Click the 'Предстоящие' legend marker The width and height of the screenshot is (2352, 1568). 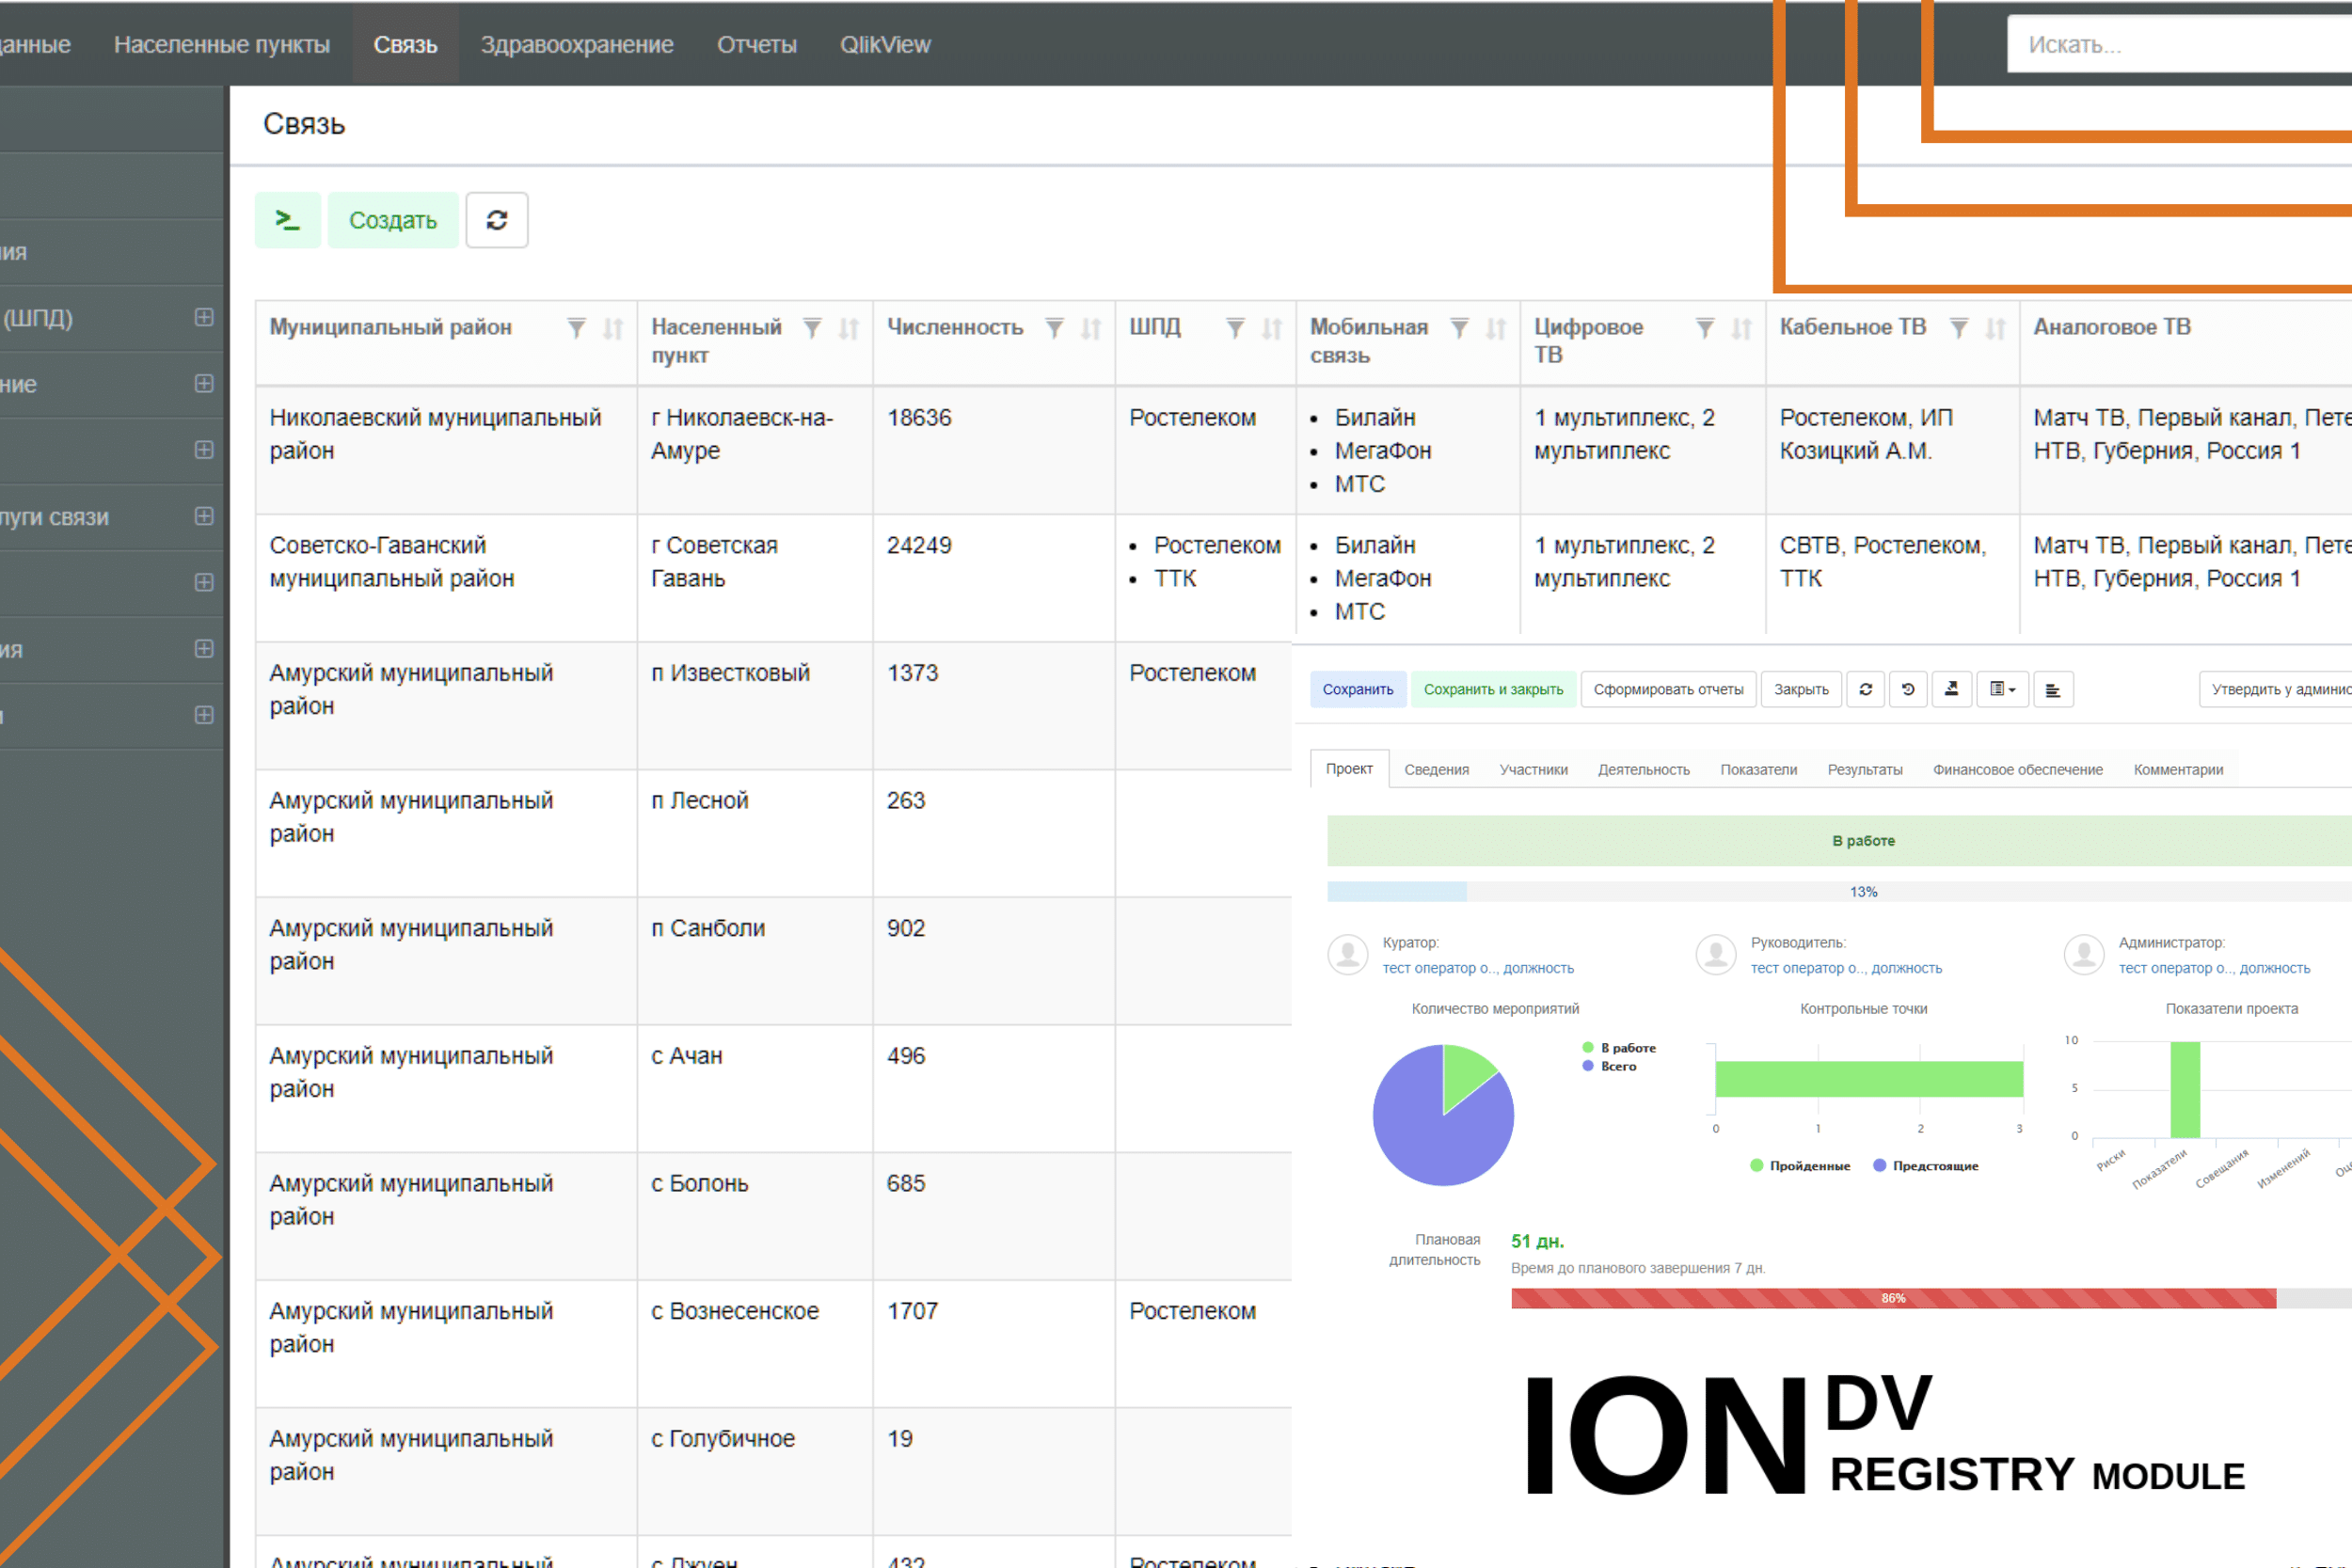click(1880, 1165)
